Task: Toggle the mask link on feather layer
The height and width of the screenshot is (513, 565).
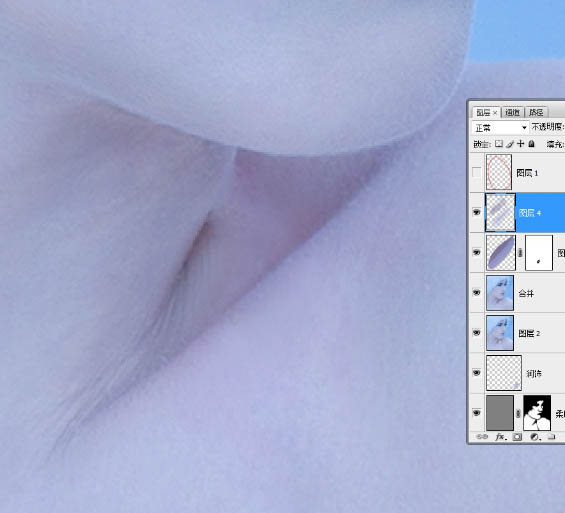Action: pos(520,253)
